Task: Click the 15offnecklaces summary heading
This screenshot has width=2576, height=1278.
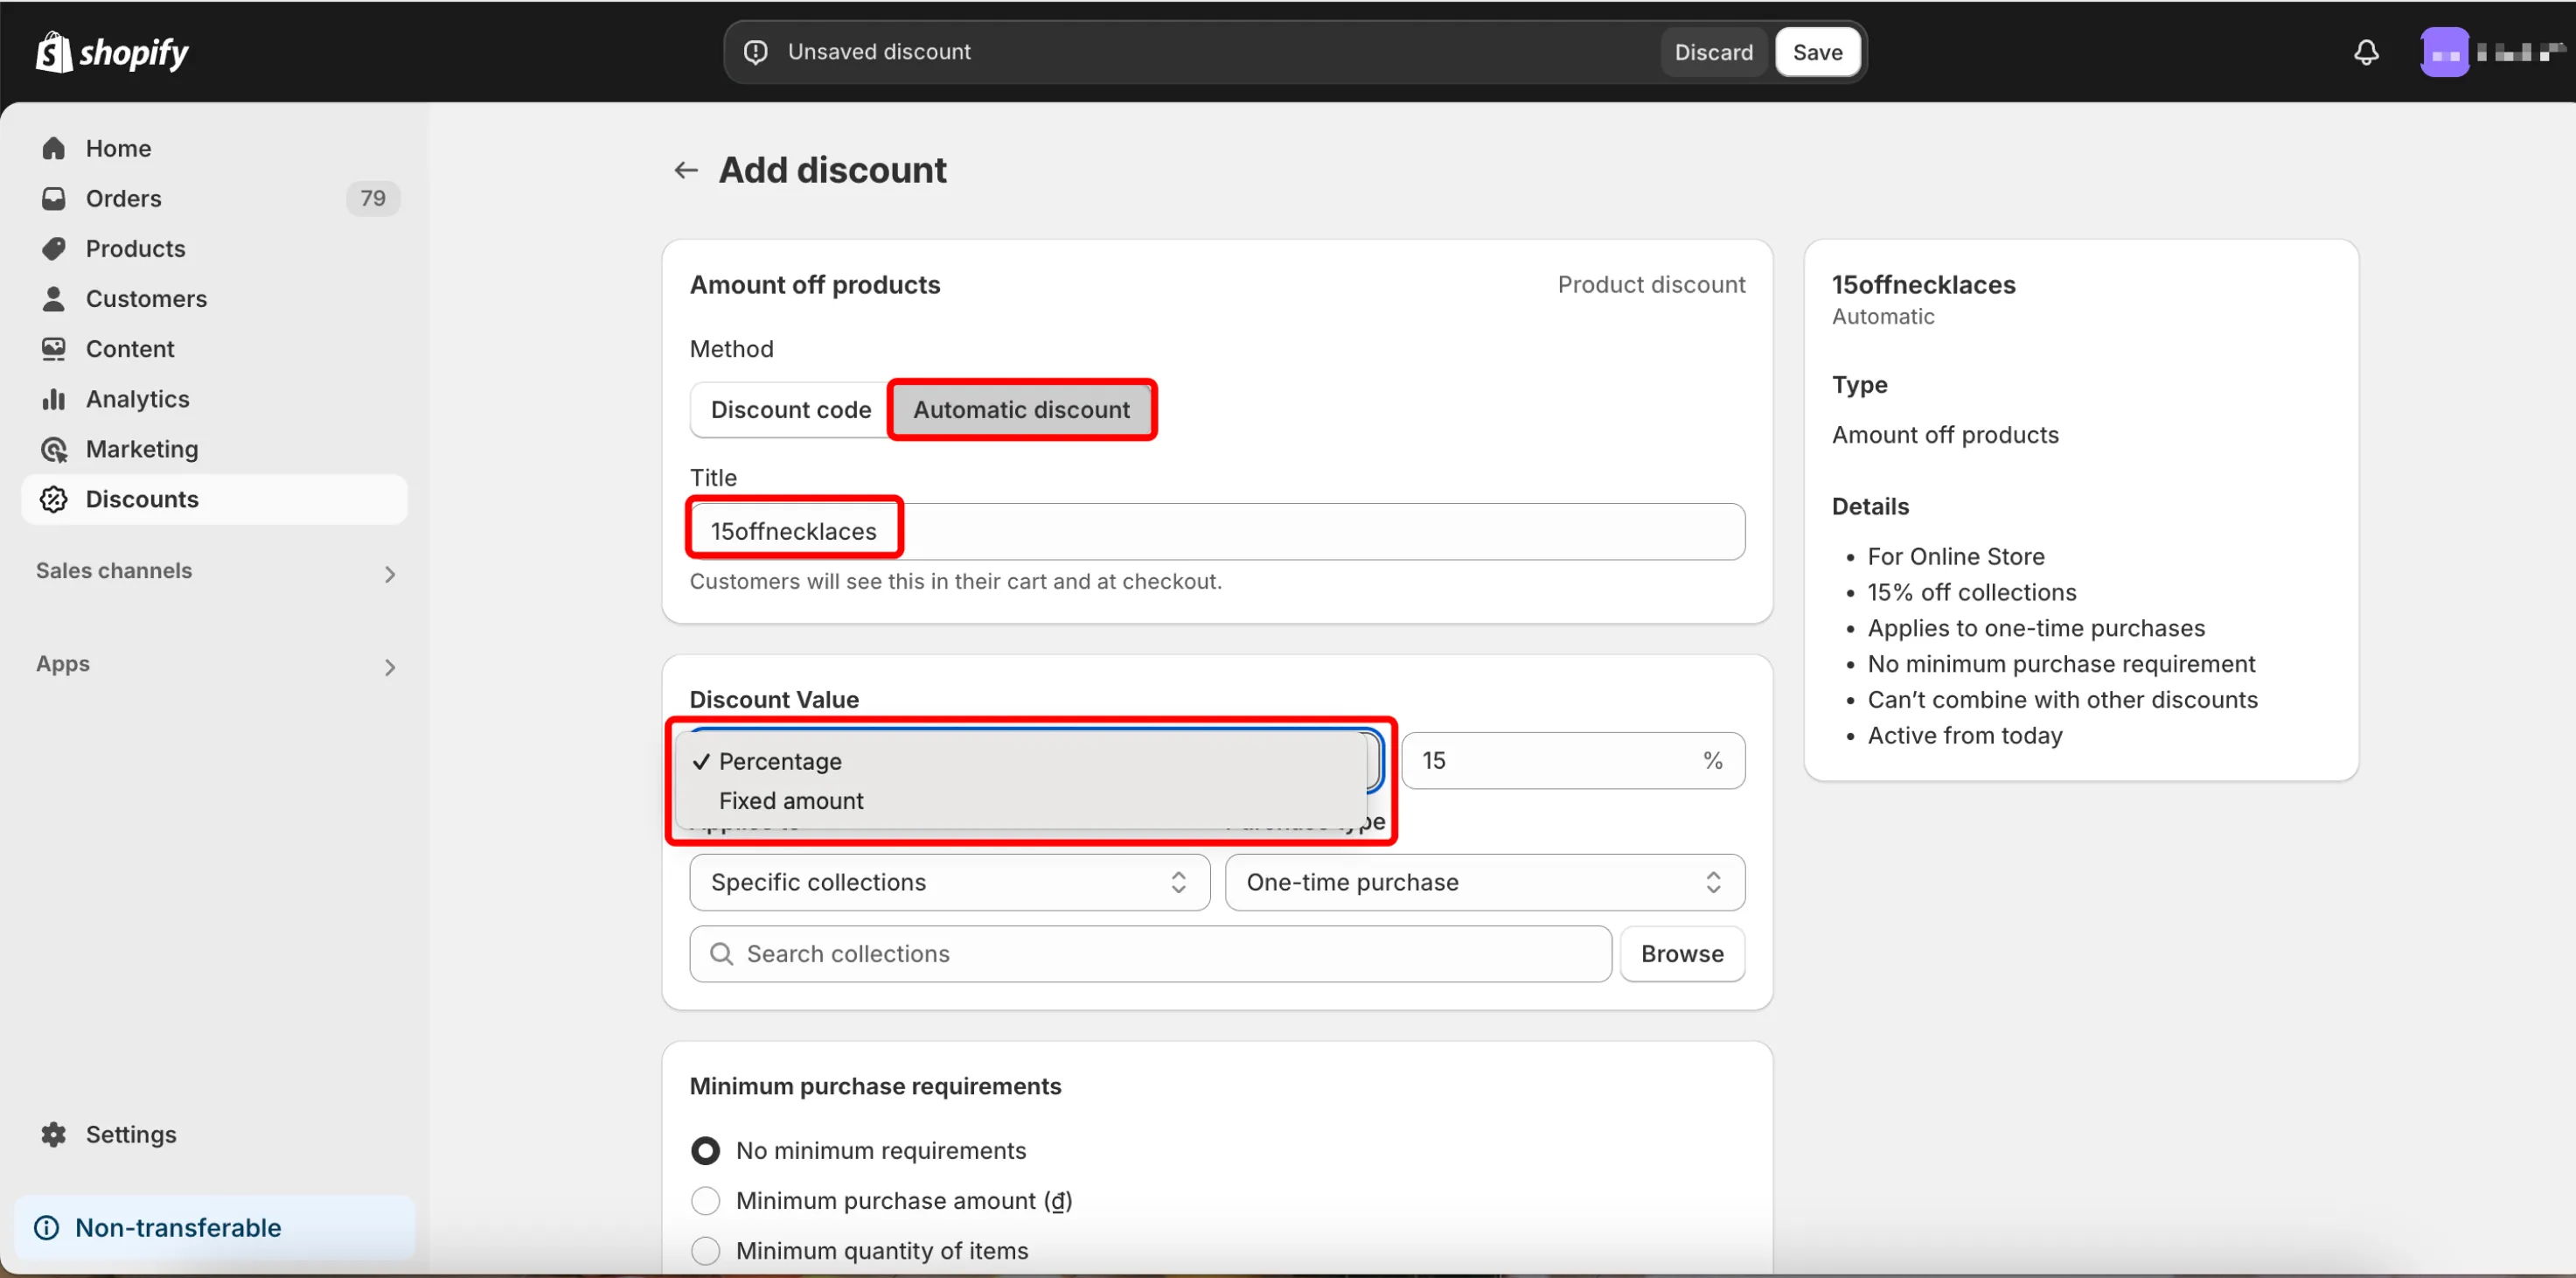Action: tap(1923, 284)
